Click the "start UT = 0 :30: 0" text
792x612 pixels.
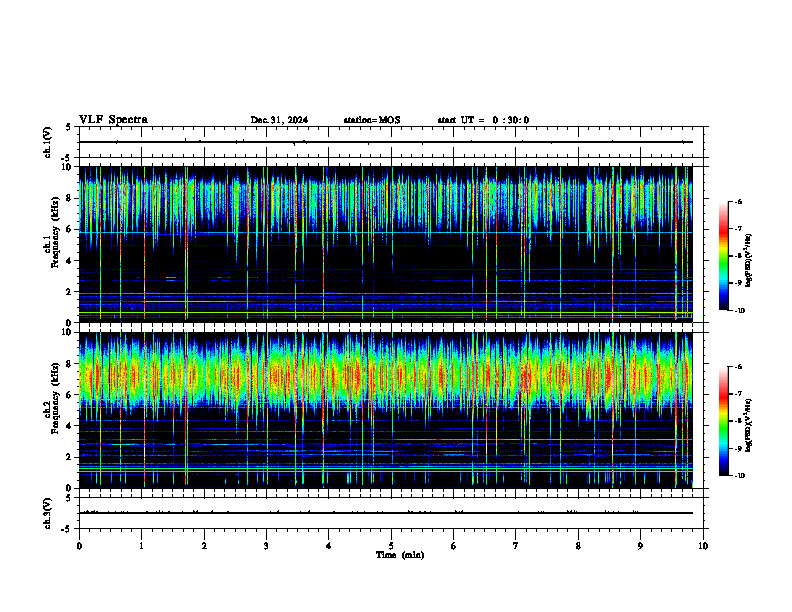click(483, 120)
